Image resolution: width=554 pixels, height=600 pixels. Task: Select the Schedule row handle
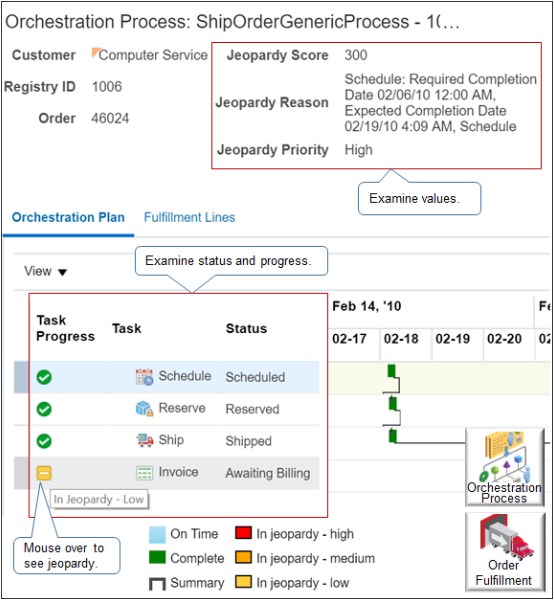(x=21, y=377)
